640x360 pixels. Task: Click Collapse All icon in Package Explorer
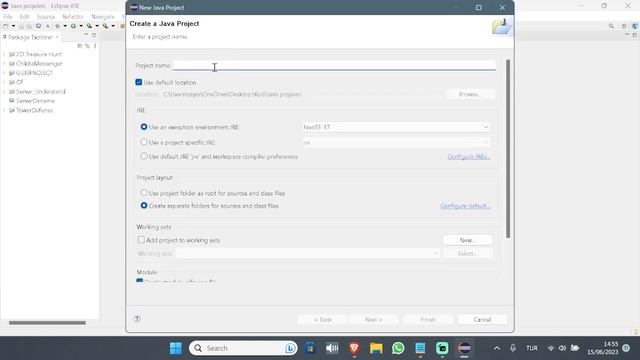tap(80, 46)
